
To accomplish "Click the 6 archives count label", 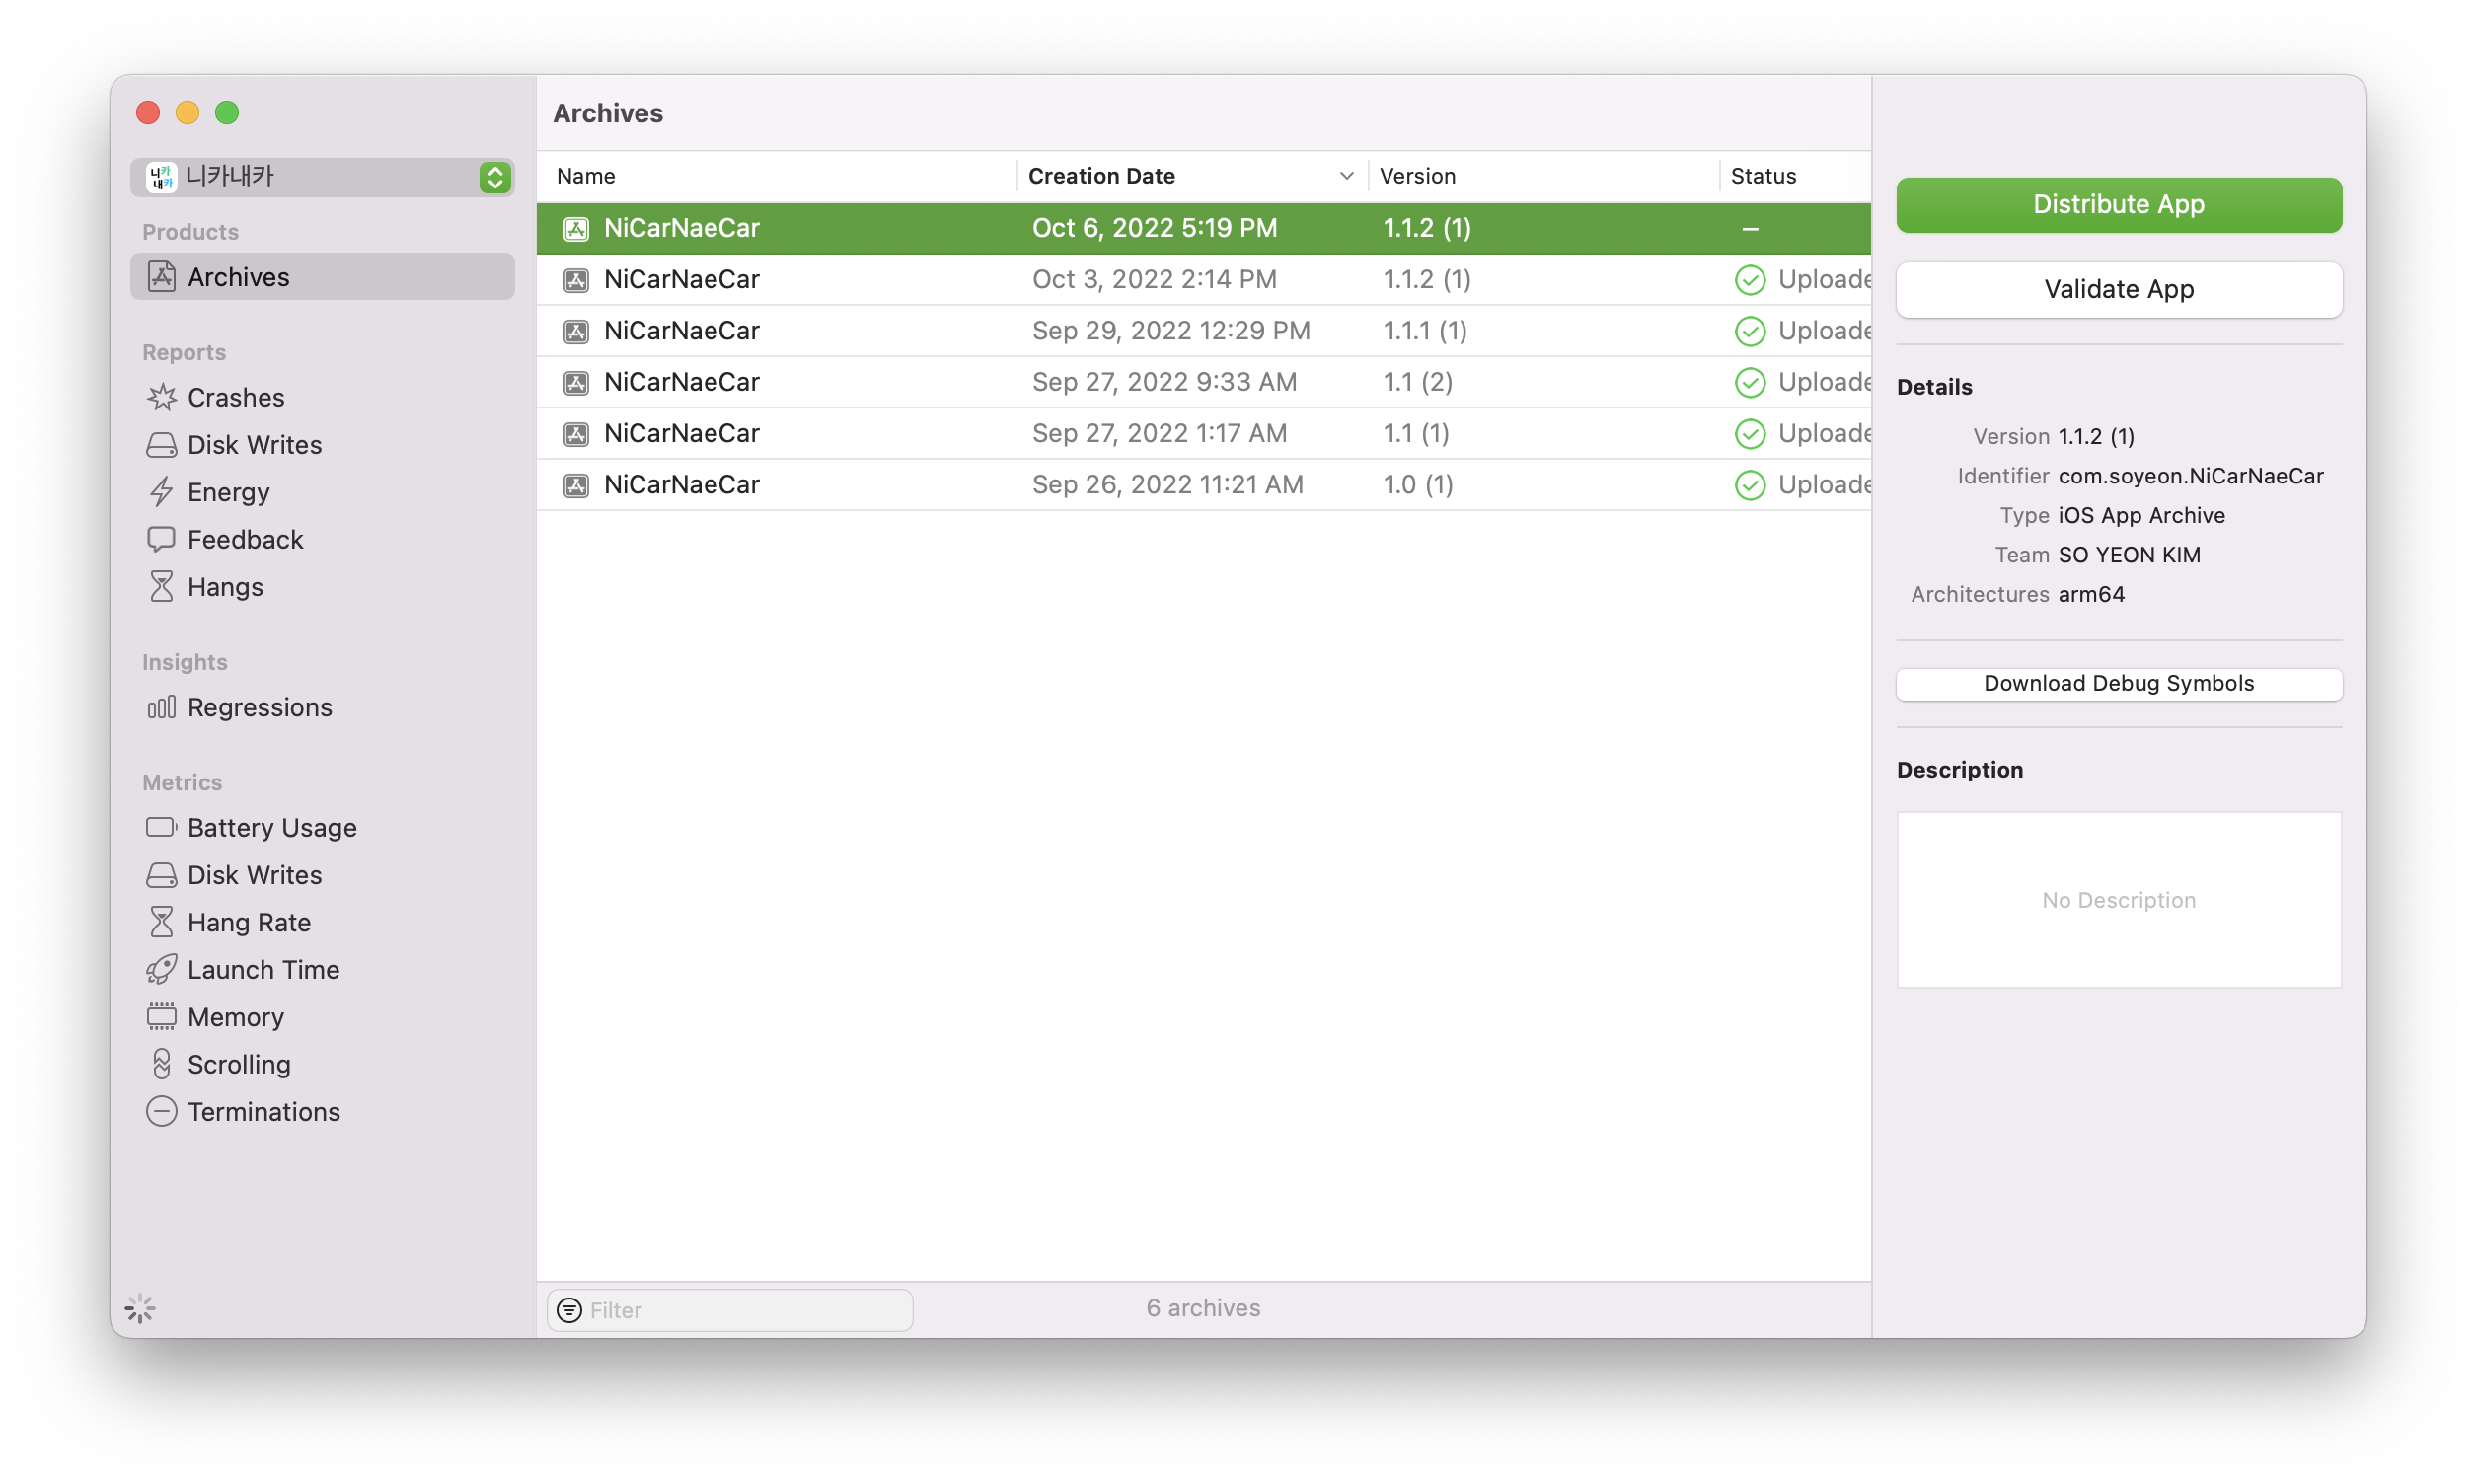I will point(1203,1308).
